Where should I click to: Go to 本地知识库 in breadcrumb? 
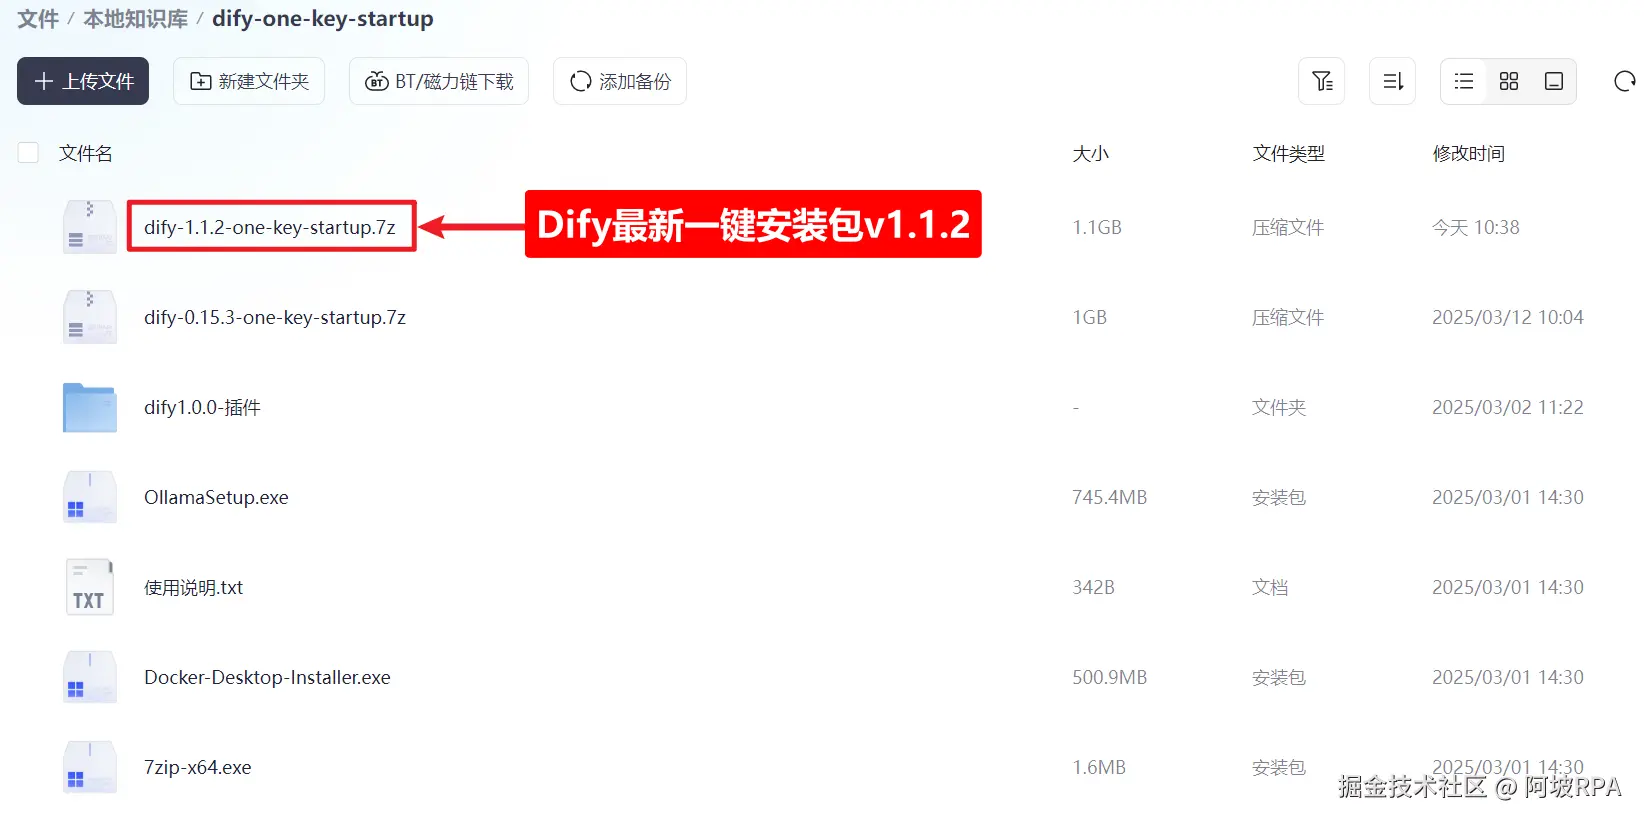(x=135, y=19)
